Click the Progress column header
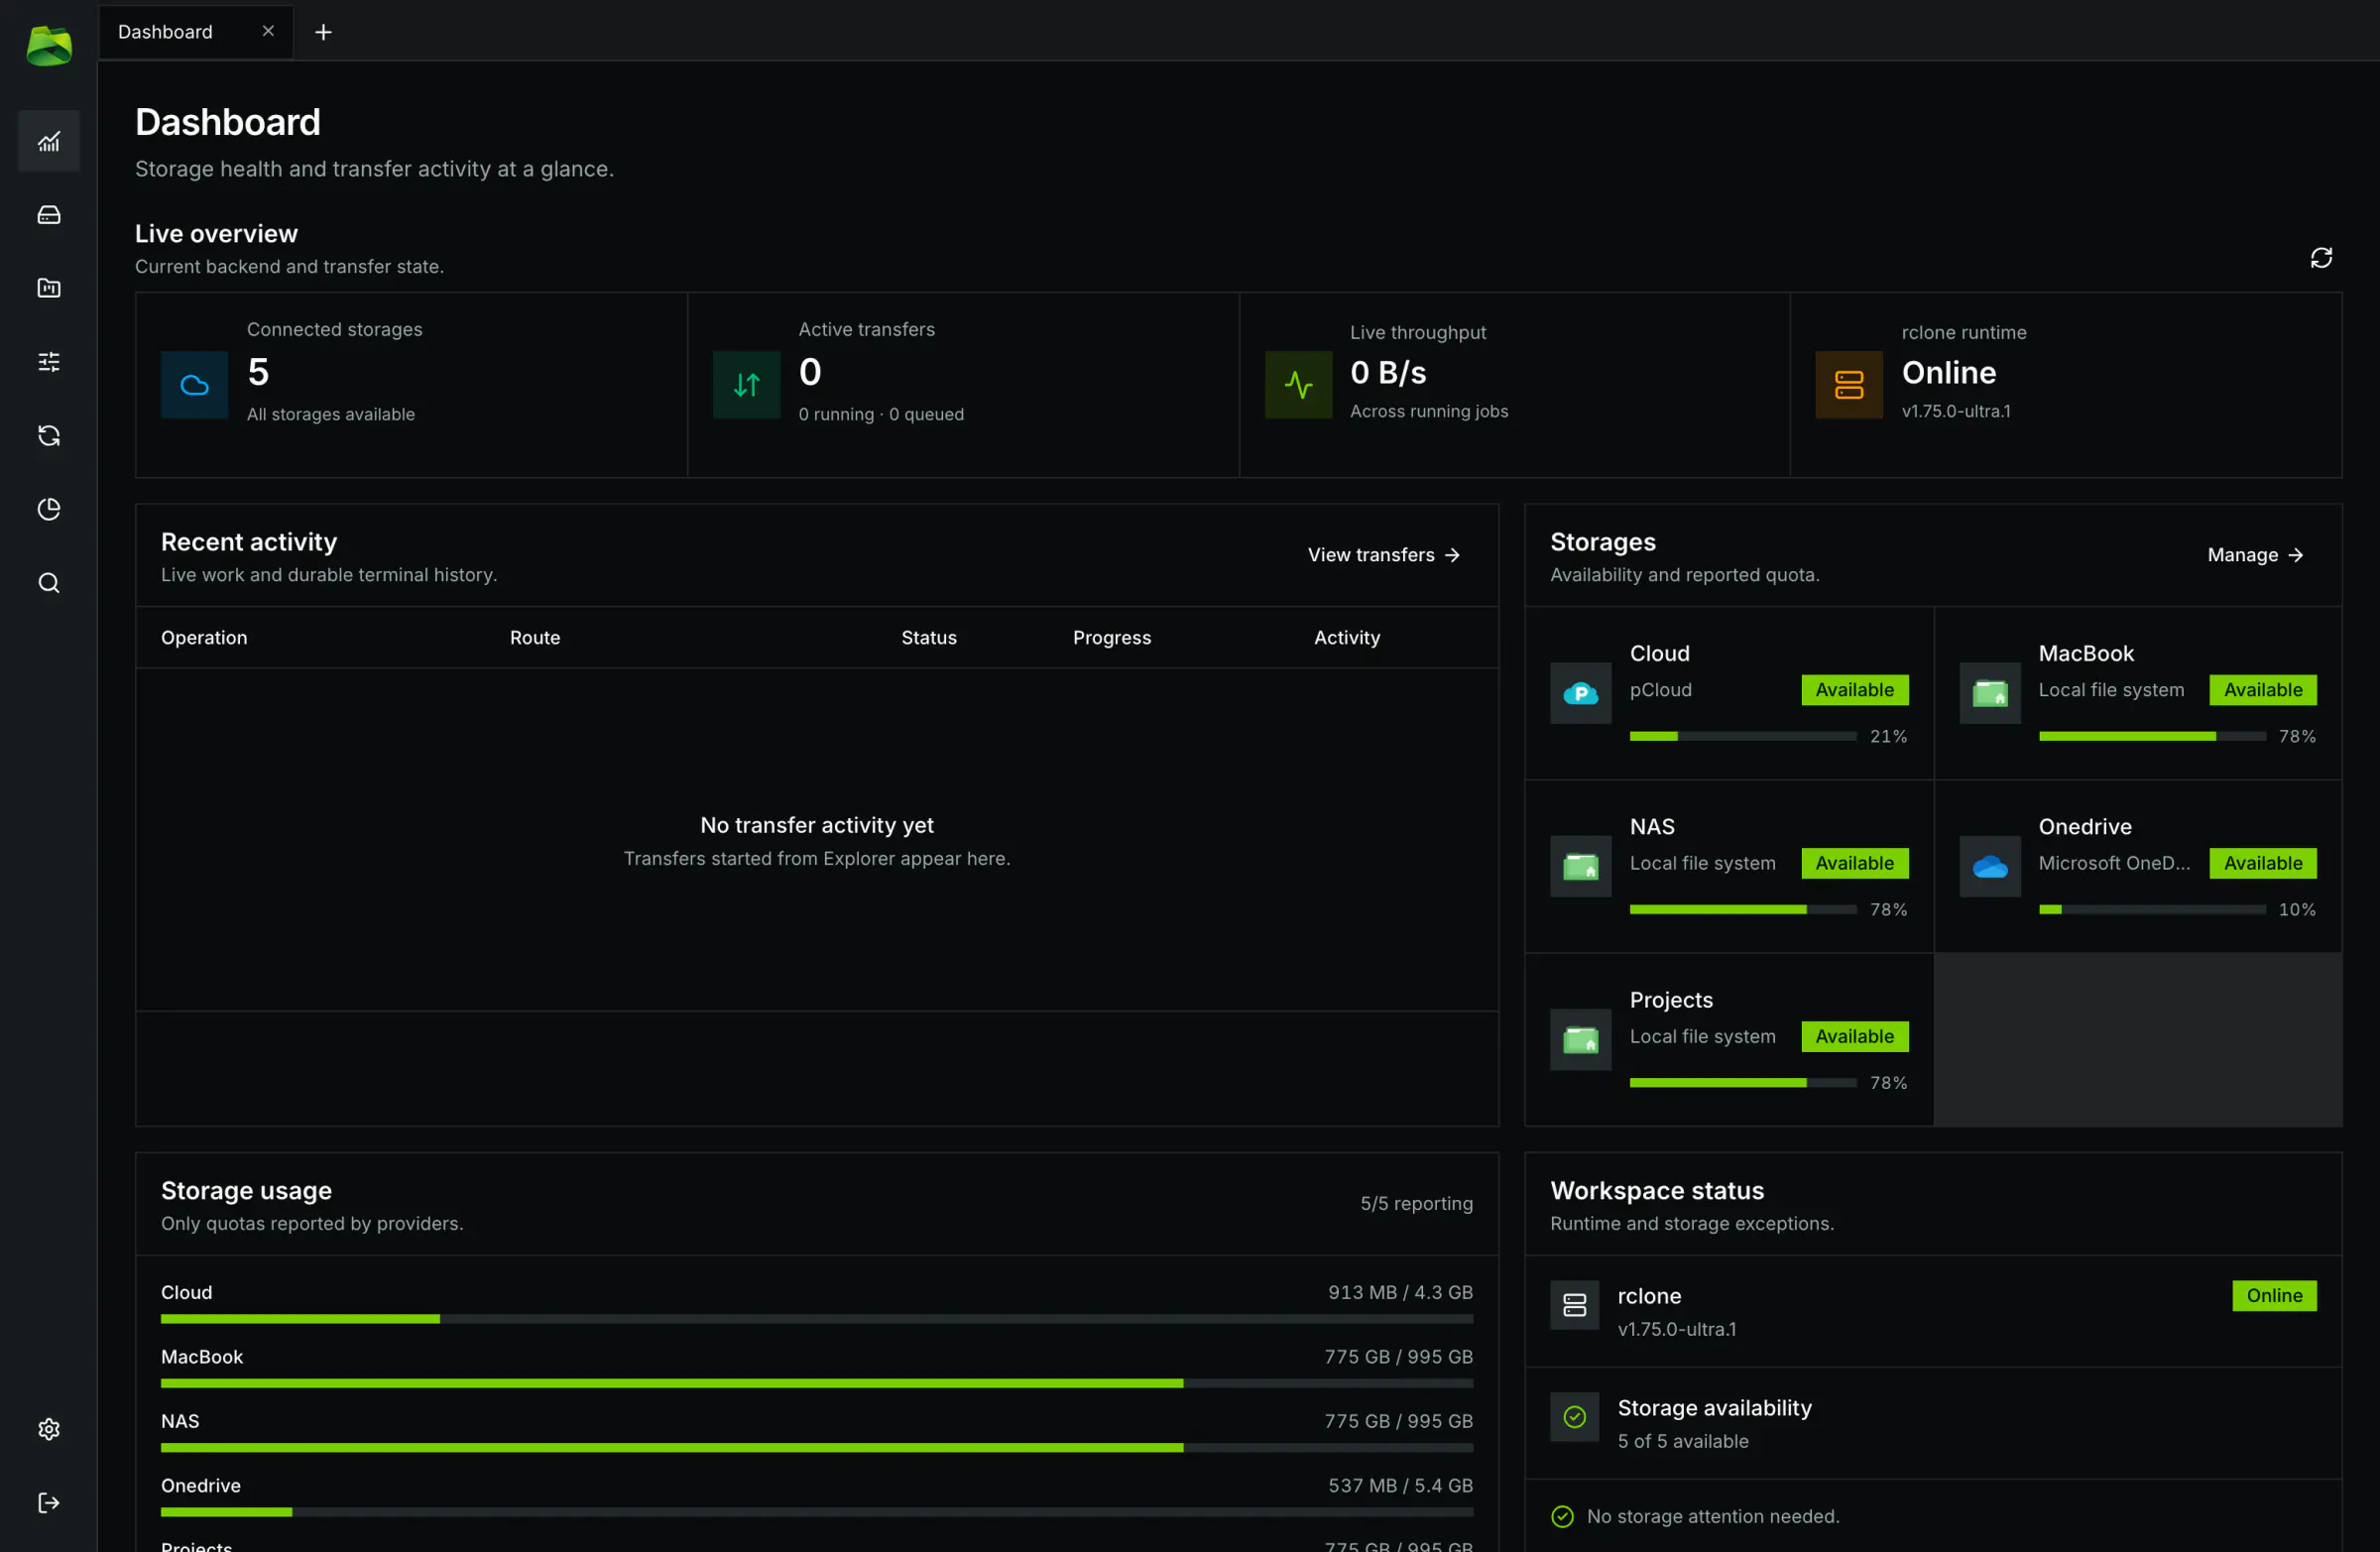The width and height of the screenshot is (2380, 1552). [x=1112, y=638]
